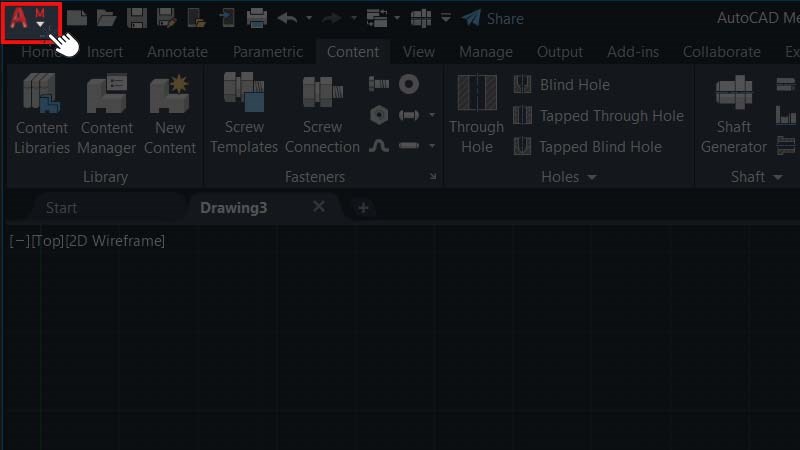Switch to the Start file tab
This screenshot has width=800, height=450.
61,208
